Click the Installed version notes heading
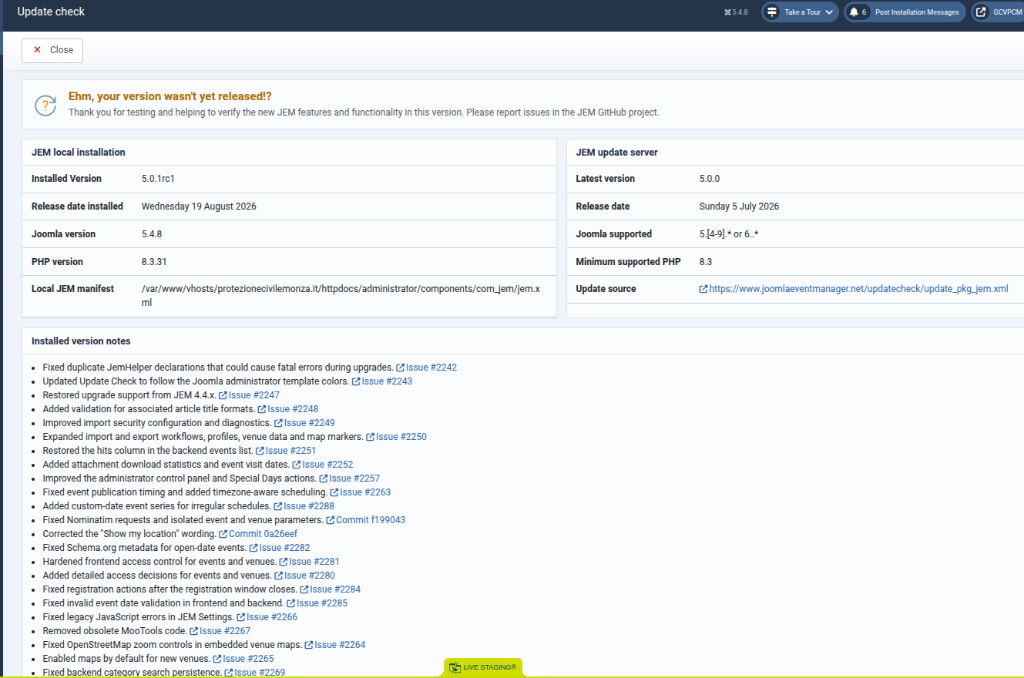The image size is (1024, 678). tap(81, 341)
